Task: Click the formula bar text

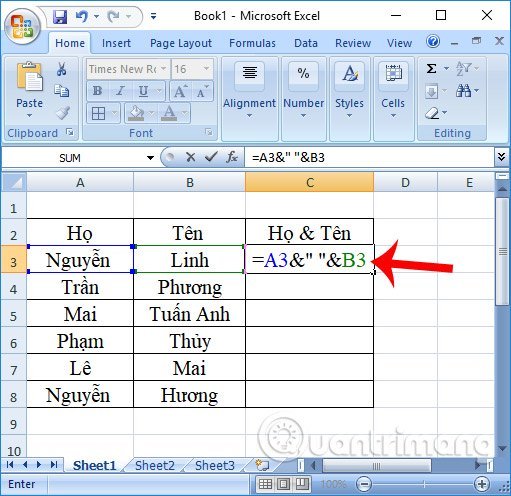Action: pyautogui.click(x=288, y=157)
